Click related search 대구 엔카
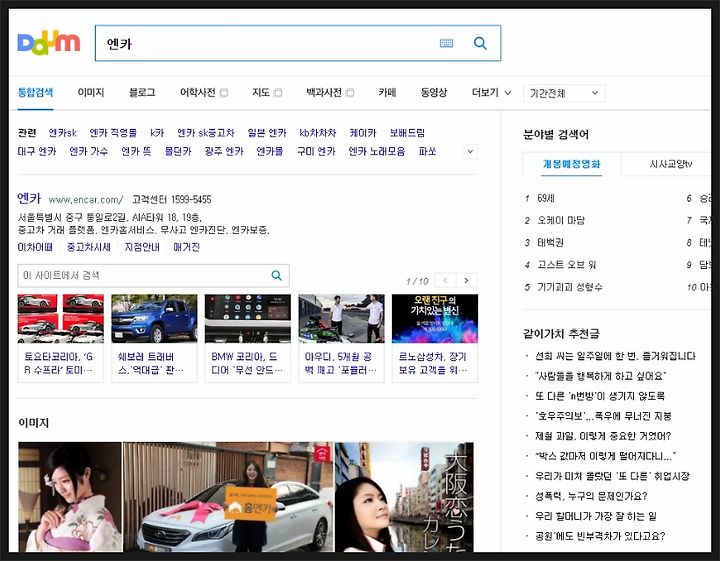Image resolution: width=720 pixels, height=561 pixels. (x=37, y=151)
